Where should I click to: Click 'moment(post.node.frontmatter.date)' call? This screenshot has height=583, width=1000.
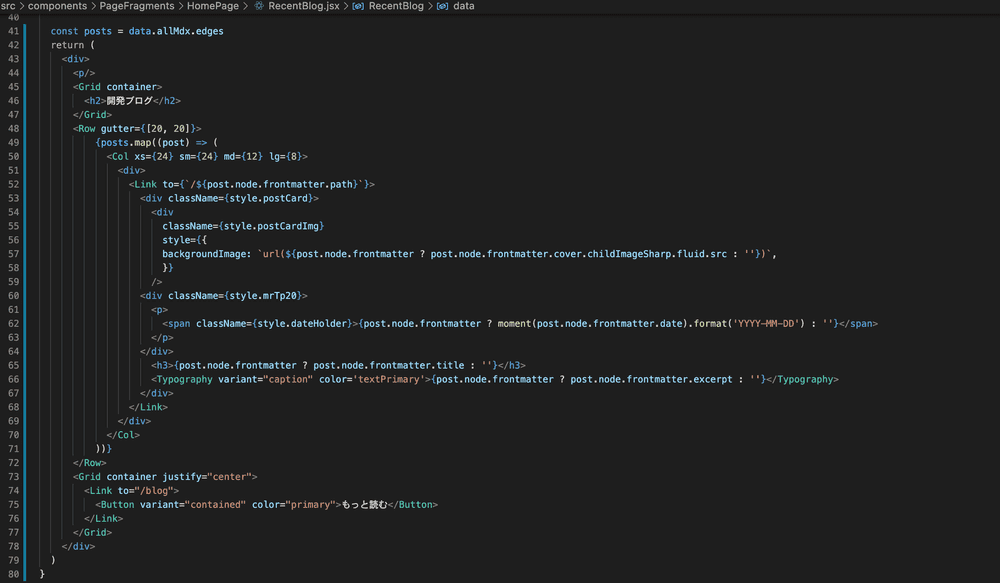pos(593,323)
